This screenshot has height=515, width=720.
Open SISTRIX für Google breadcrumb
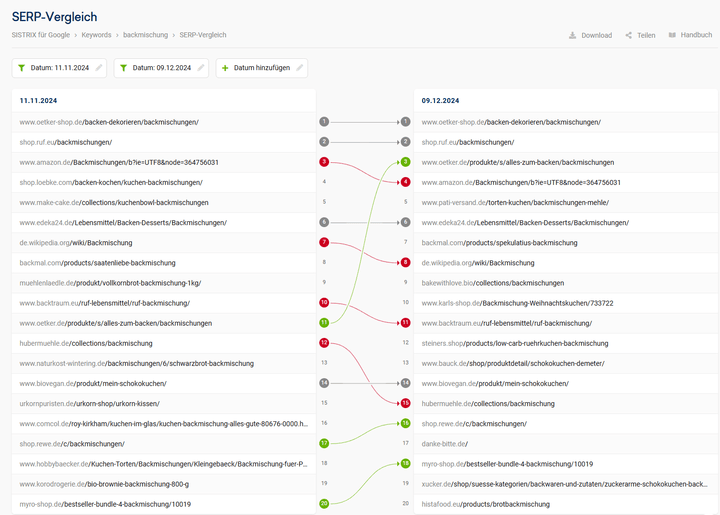(x=41, y=35)
